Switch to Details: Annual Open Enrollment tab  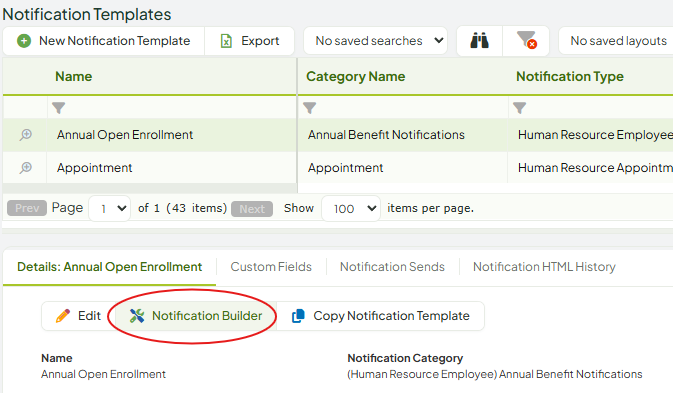coord(109,267)
